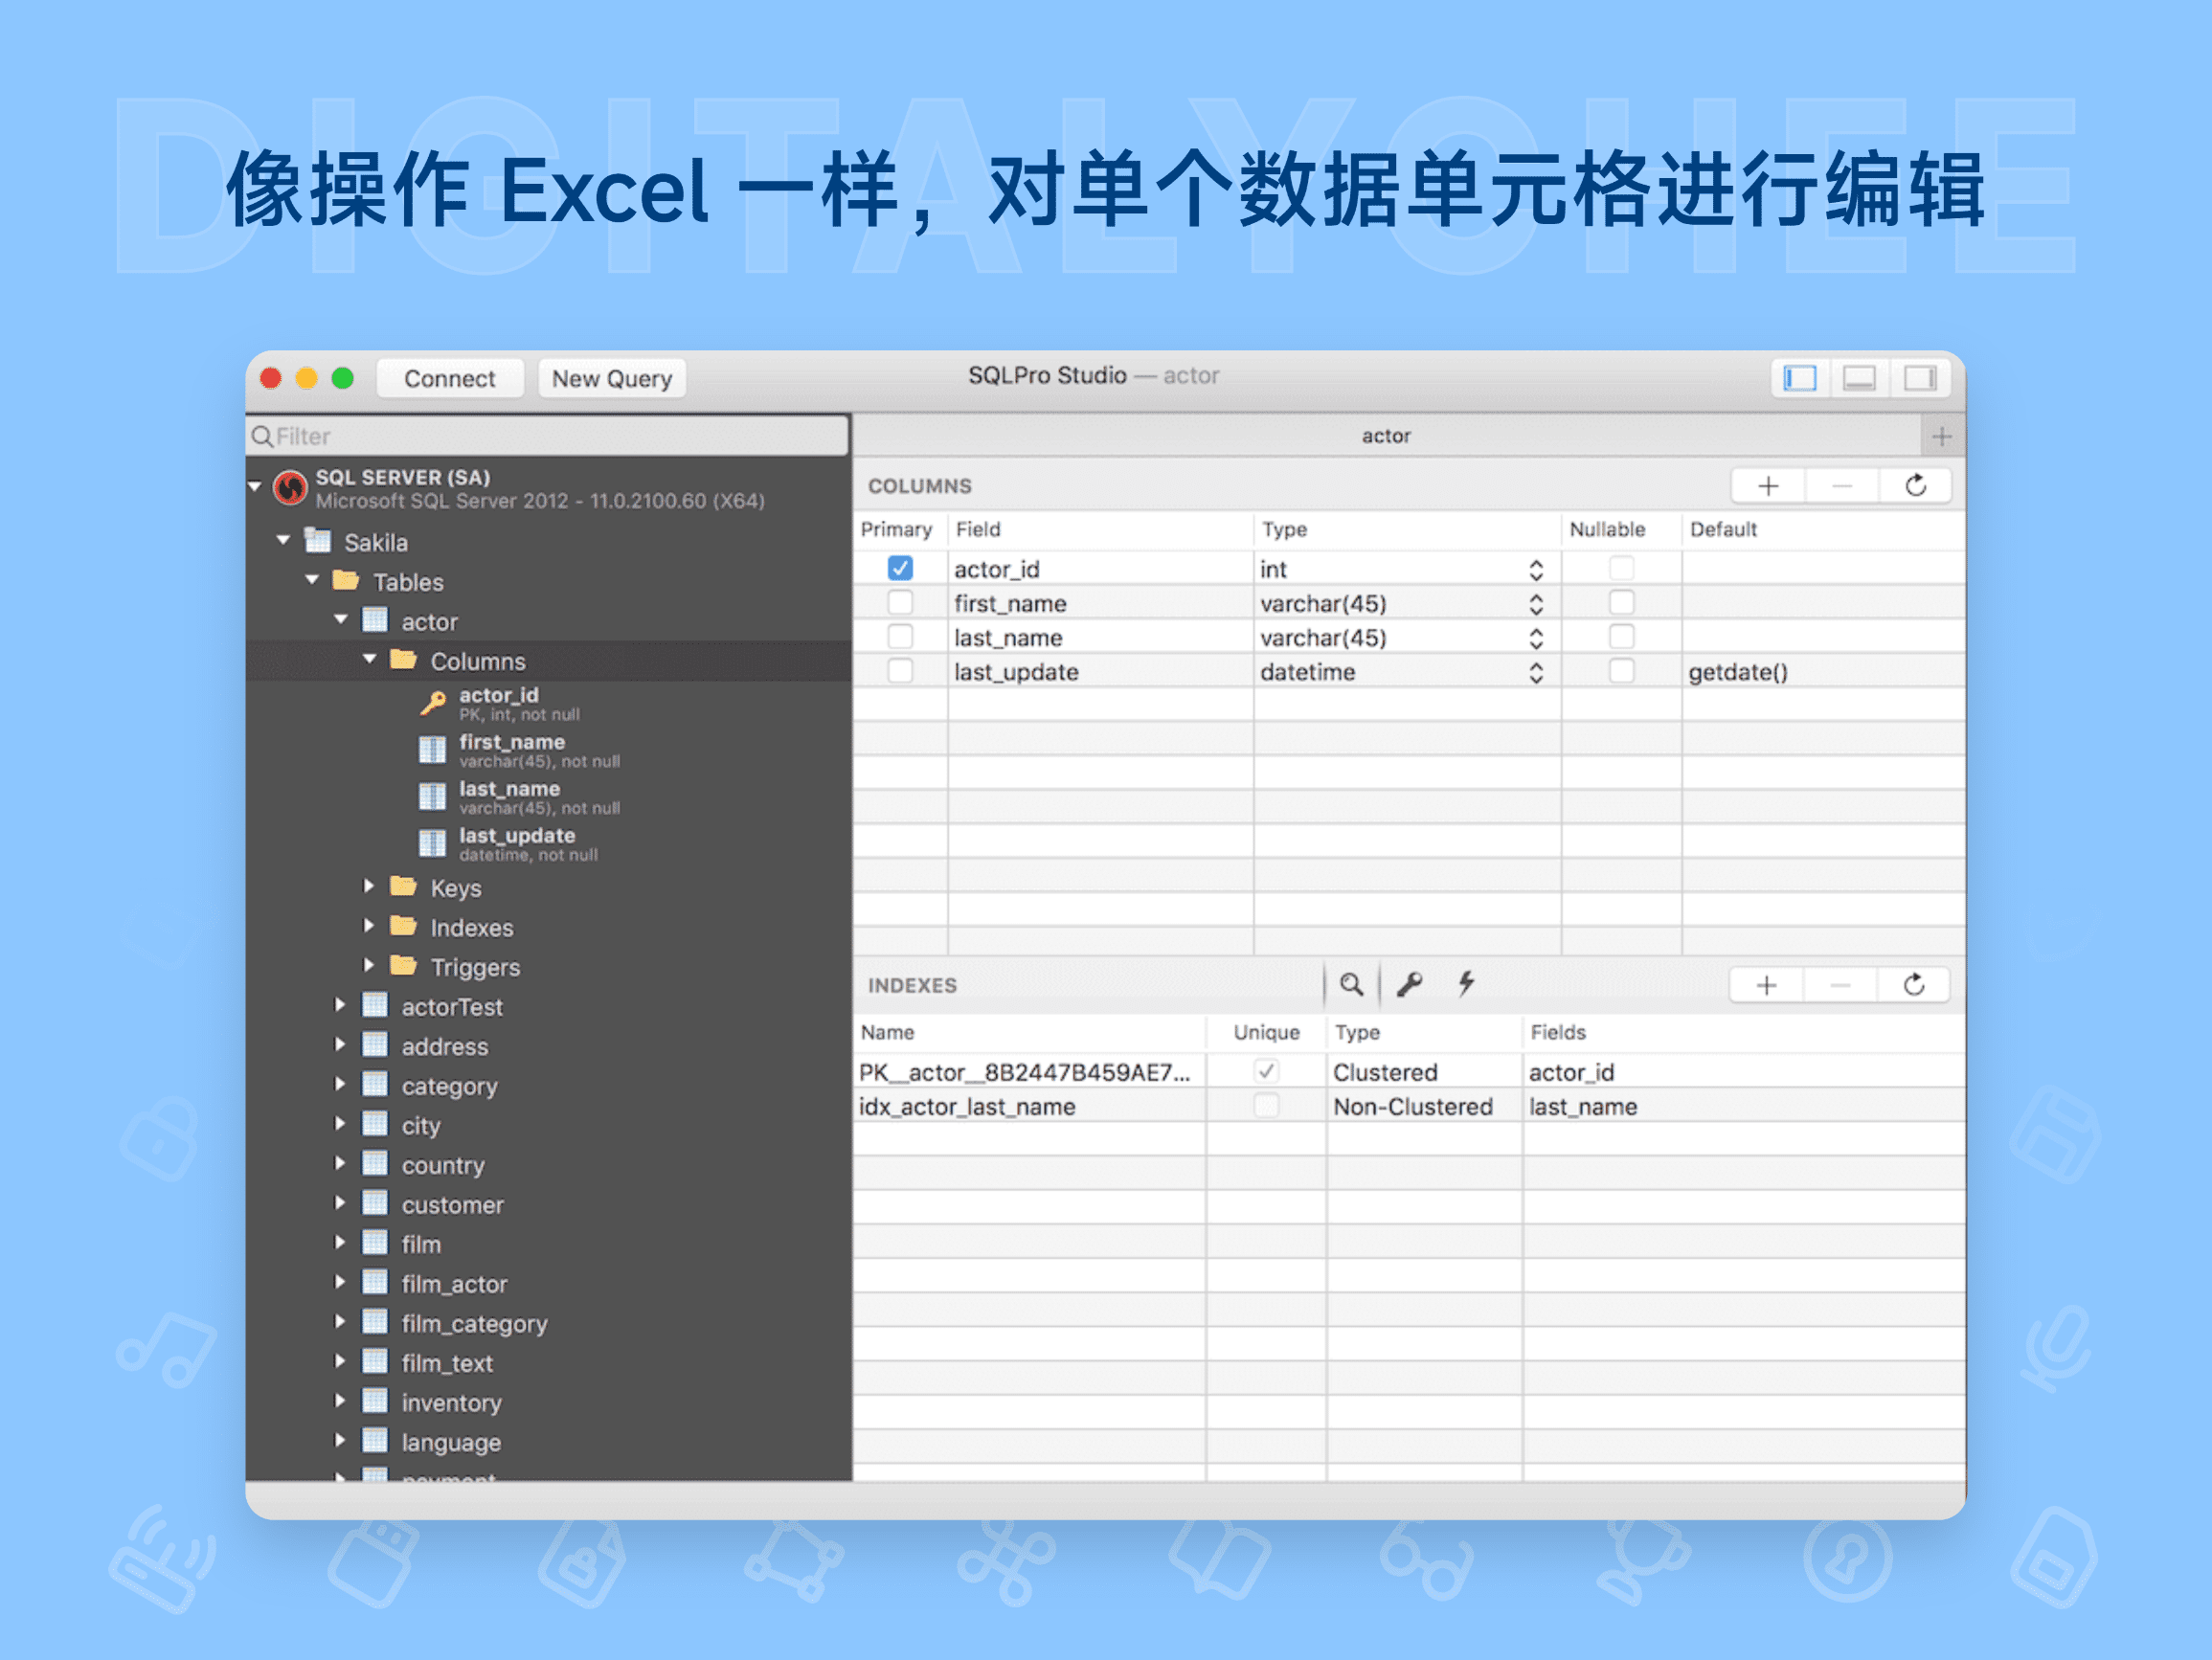Enable the Nullable checkbox for first_name
Viewport: 2212px width, 1660px height.
pyautogui.click(x=1620, y=601)
